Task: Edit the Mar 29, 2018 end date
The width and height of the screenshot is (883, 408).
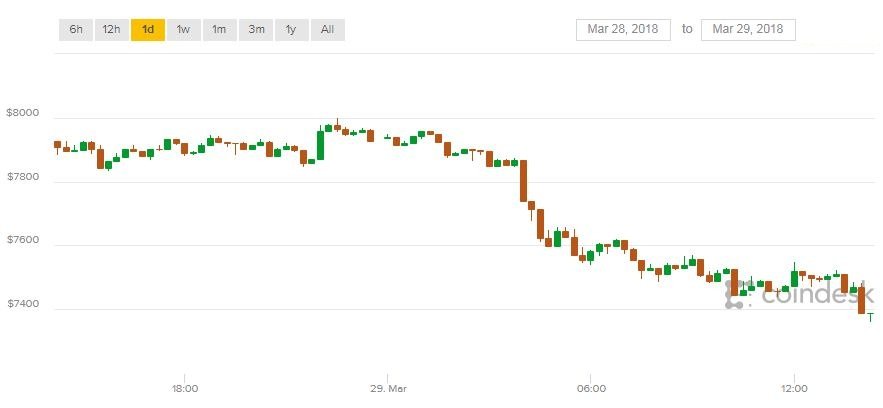Action: click(748, 29)
